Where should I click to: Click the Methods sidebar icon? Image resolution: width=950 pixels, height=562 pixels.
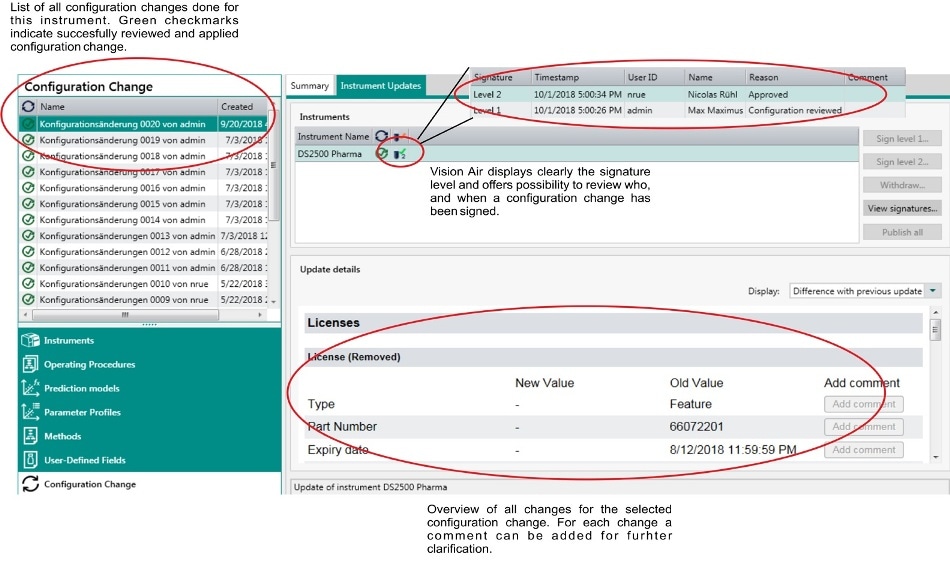[x=30, y=436]
